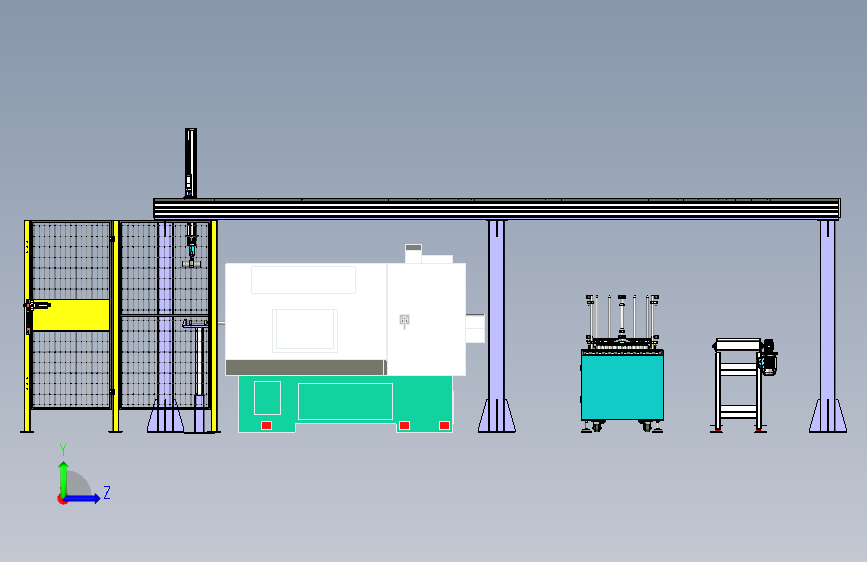This screenshot has height=562, width=867.
Task: Select the tall black vertical axis column above gantry
Action: click(x=191, y=163)
